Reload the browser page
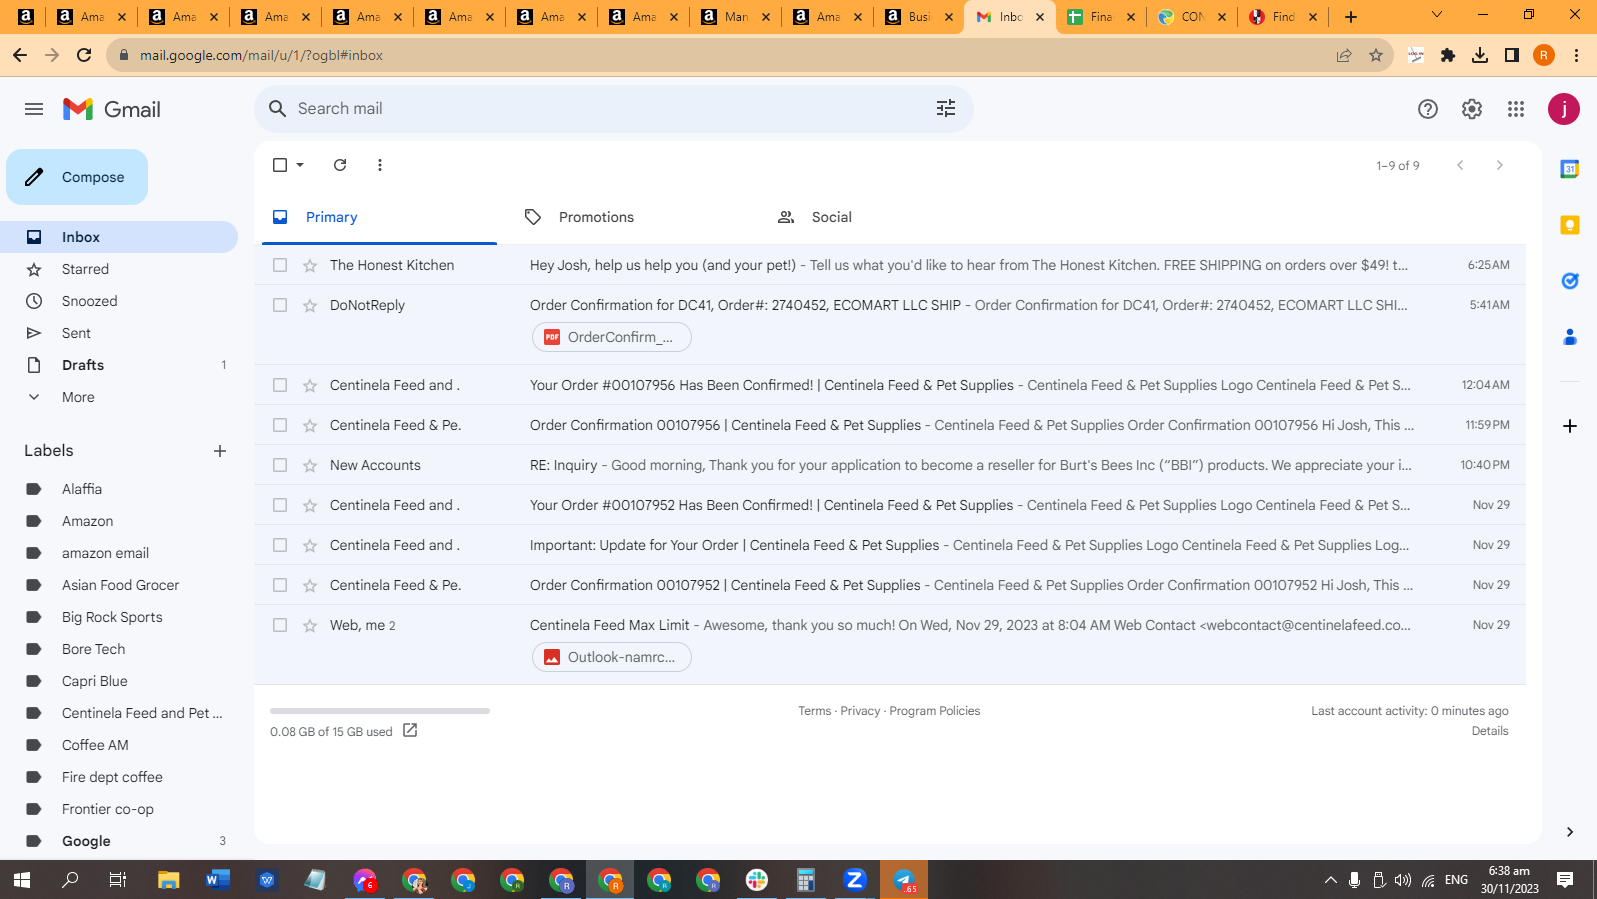This screenshot has height=899, width=1597. point(84,55)
